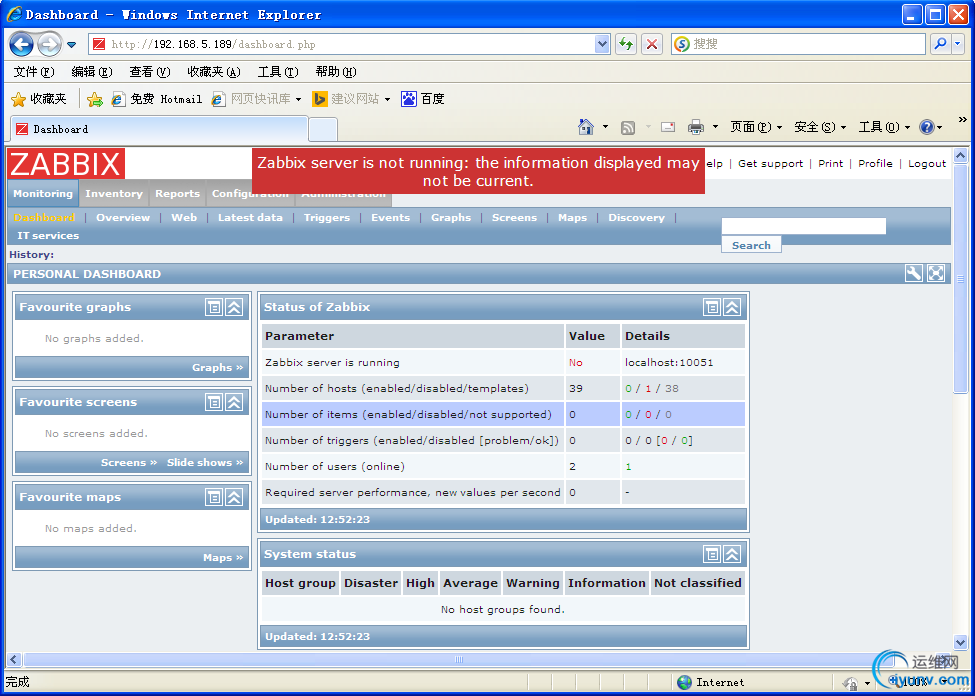The width and height of the screenshot is (975, 696).
Task: Click the Zabbix Search button
Action: pos(751,245)
